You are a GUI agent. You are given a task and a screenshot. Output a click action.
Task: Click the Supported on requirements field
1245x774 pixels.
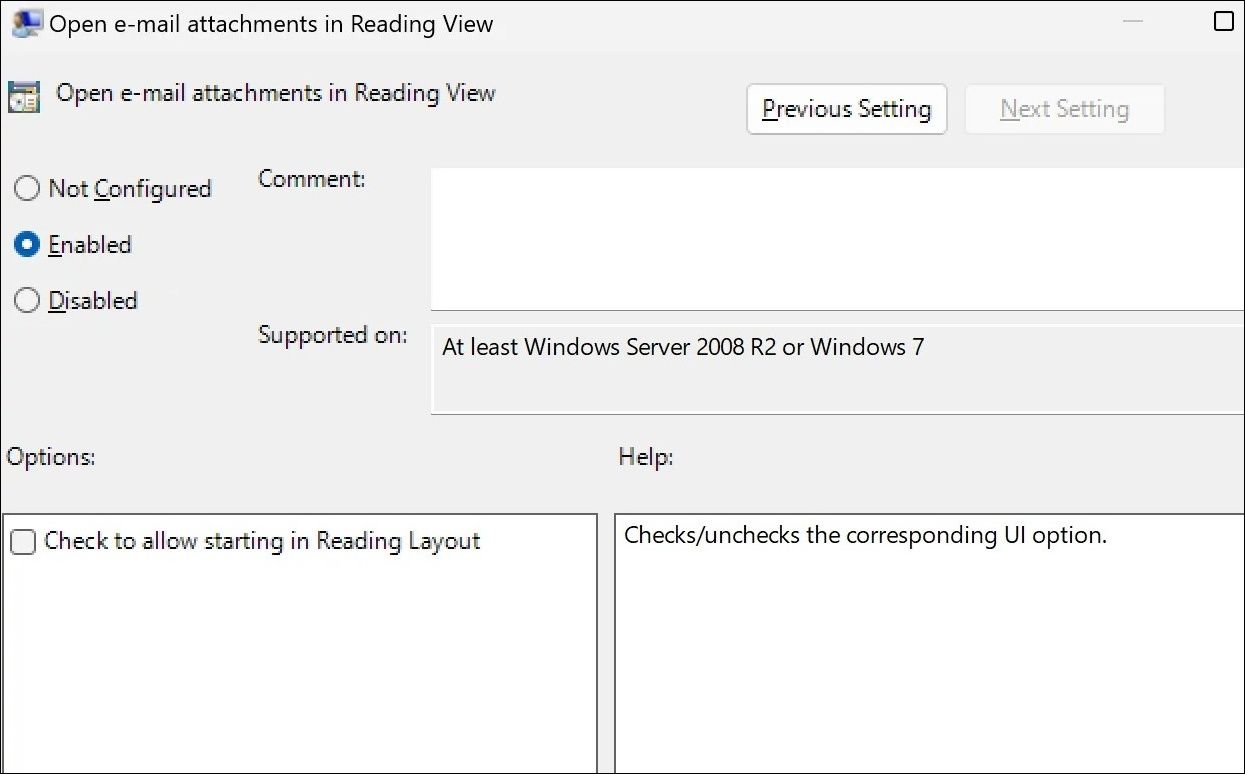pos(836,368)
